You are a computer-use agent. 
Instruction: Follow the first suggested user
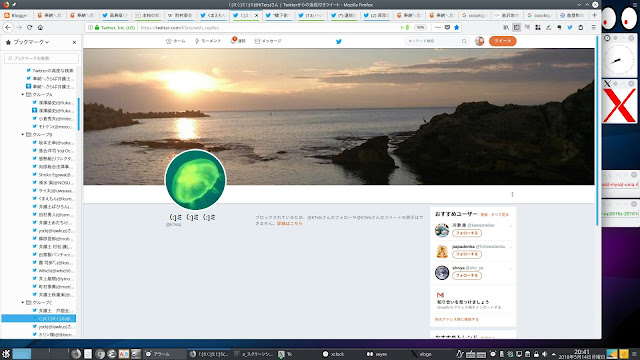click(x=467, y=233)
